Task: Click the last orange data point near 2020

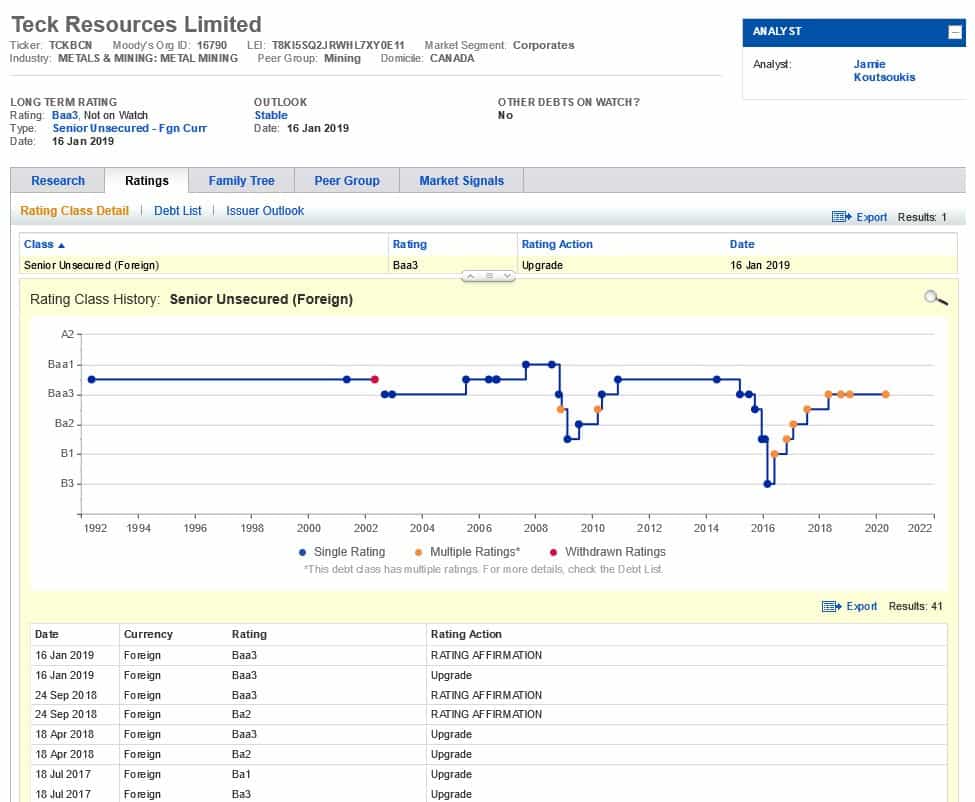Action: [885, 394]
